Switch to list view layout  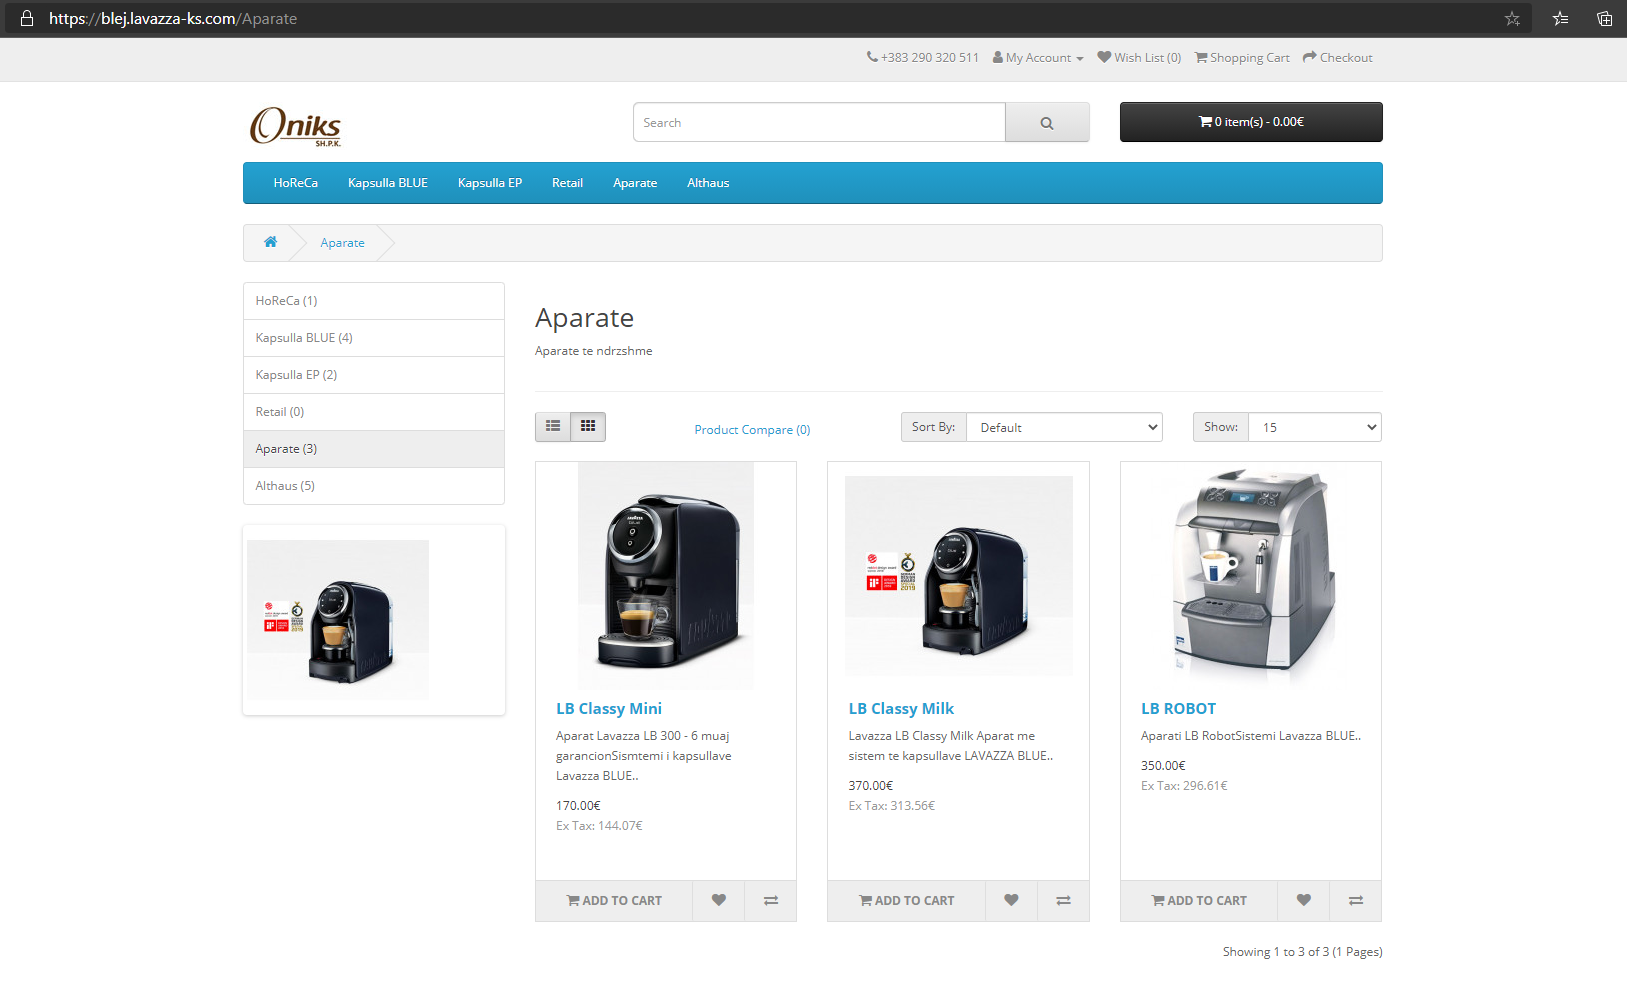click(x=553, y=427)
